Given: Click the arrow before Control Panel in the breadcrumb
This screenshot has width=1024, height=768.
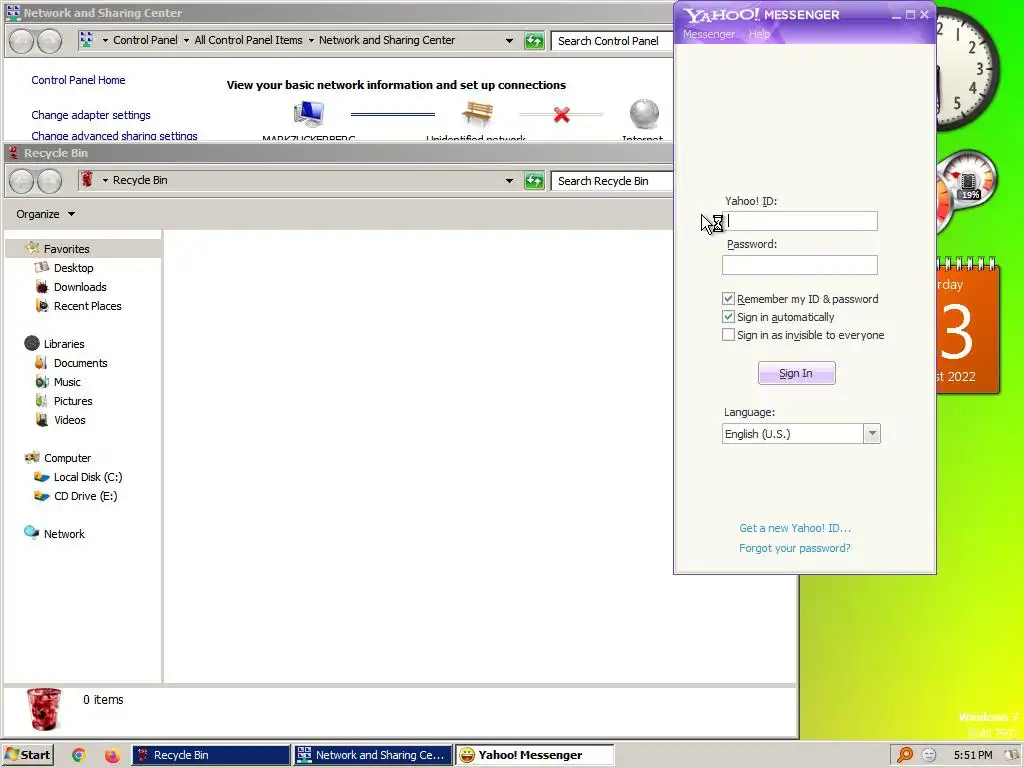Looking at the screenshot, I should pyautogui.click(x=105, y=40).
